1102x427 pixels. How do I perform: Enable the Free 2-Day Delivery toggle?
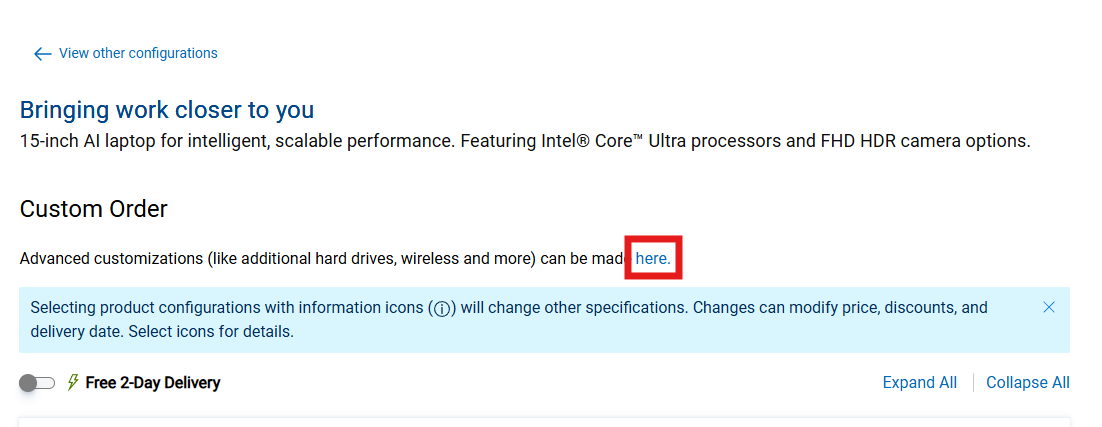(x=36, y=383)
